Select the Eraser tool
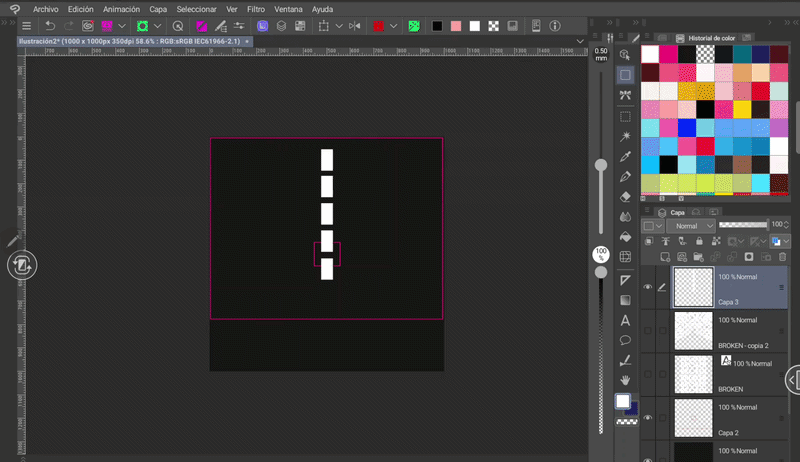 click(625, 197)
